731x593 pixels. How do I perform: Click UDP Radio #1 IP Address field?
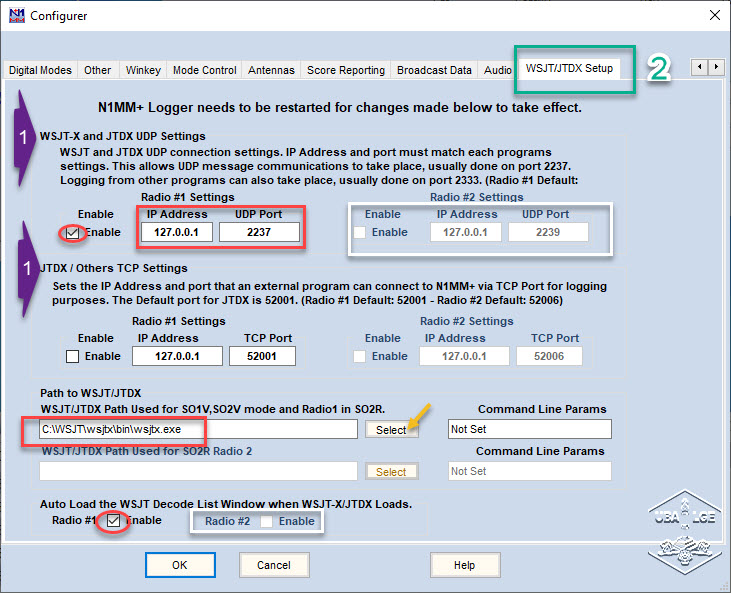click(x=177, y=232)
